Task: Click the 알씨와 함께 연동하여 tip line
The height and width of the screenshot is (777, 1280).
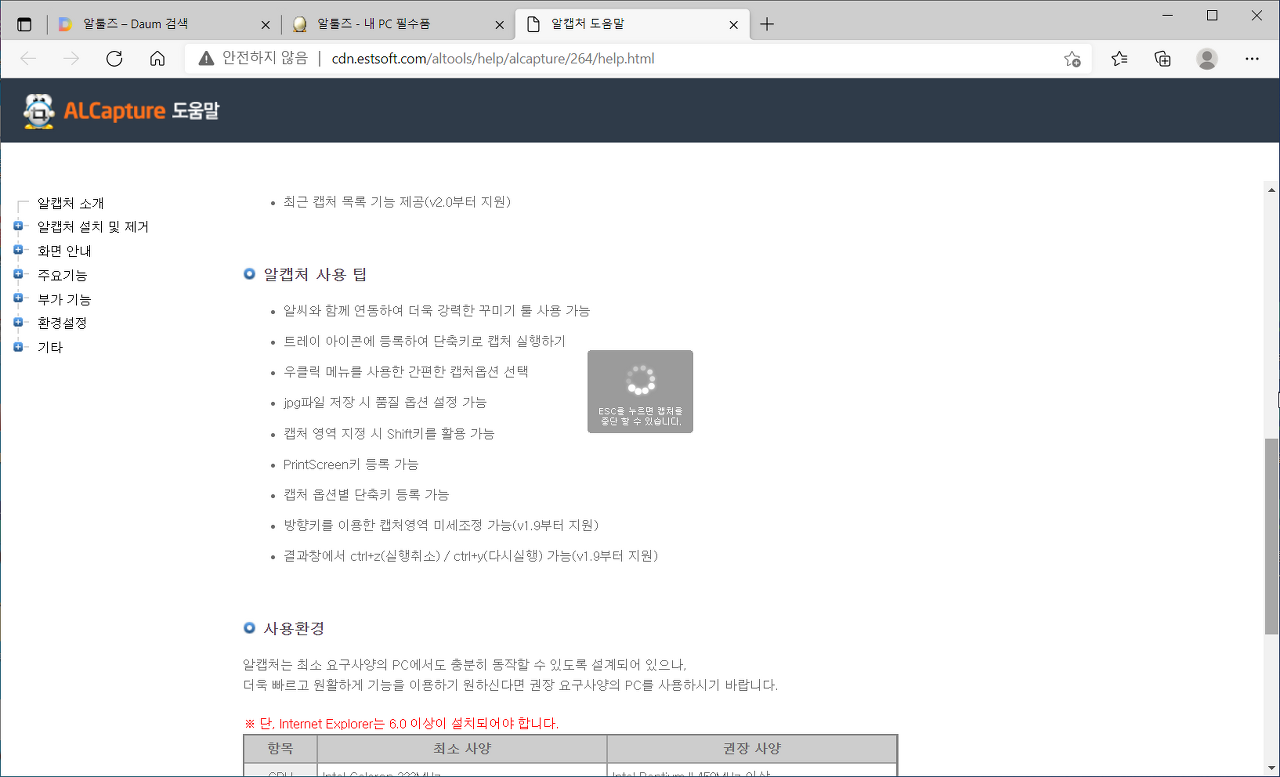Action: [437, 311]
